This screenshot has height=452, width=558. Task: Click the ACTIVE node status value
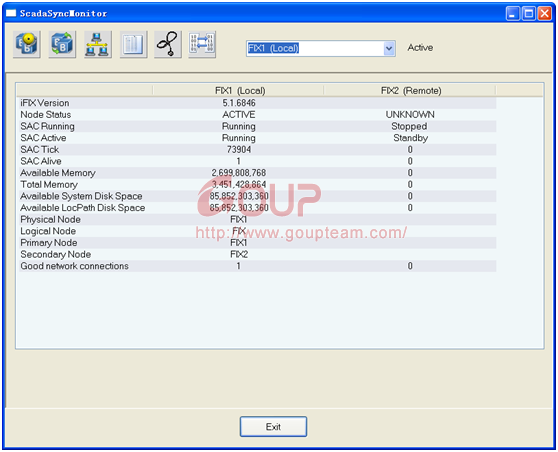pyautogui.click(x=239, y=115)
